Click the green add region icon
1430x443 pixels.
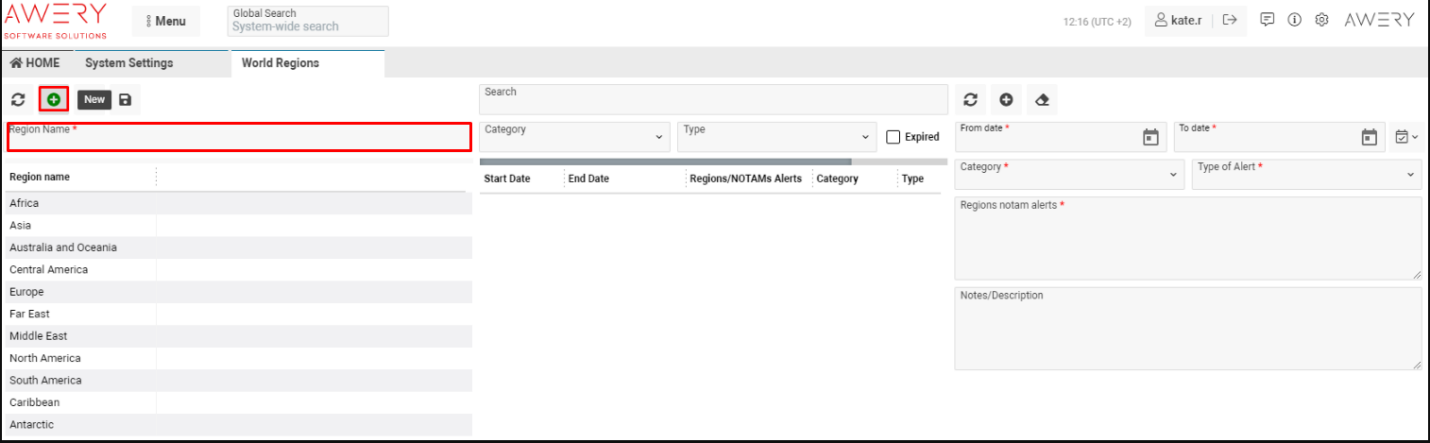point(53,99)
